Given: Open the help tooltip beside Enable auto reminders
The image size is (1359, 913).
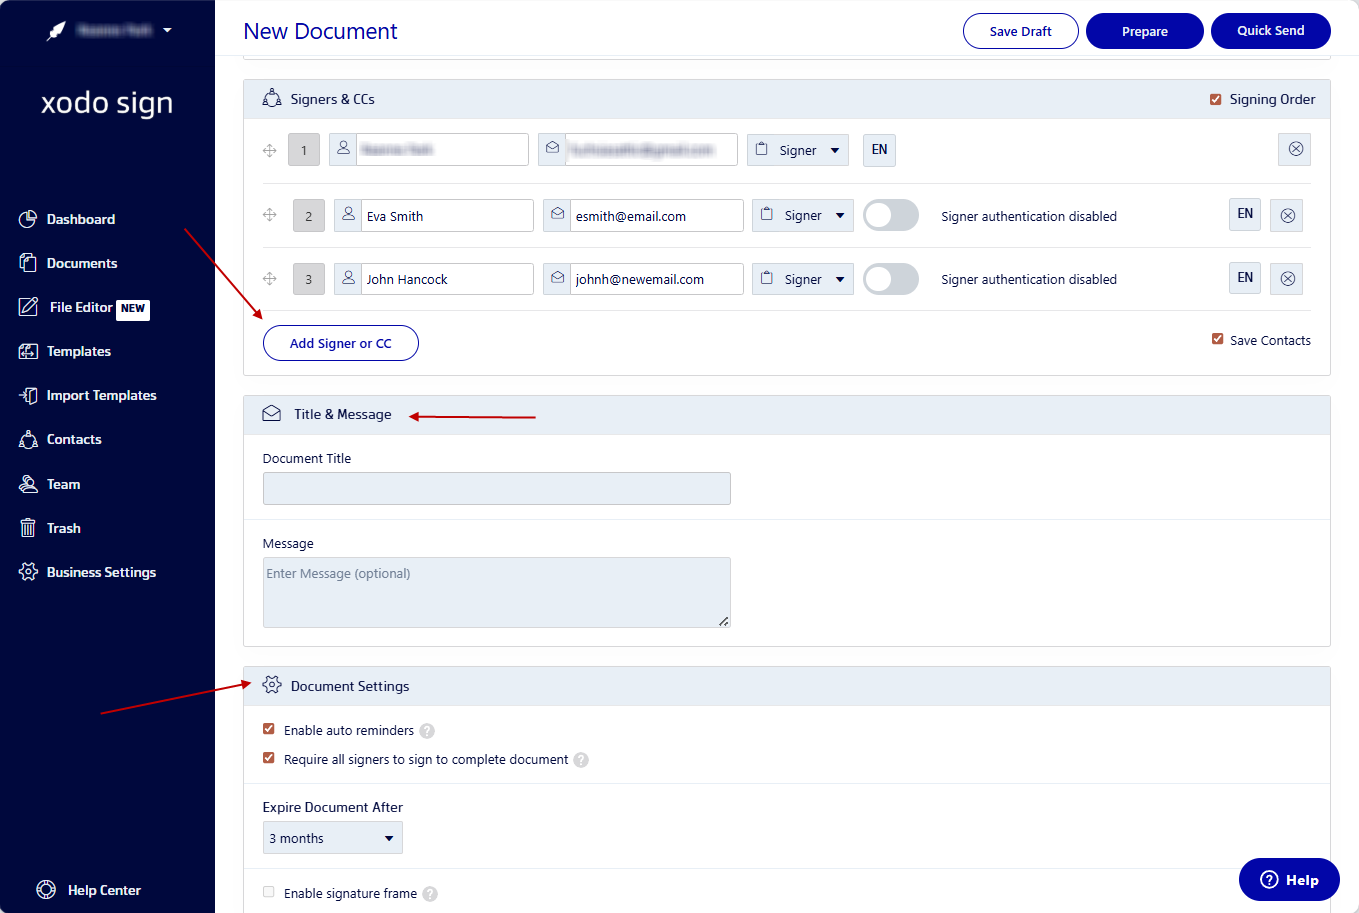Looking at the screenshot, I should coord(427,730).
